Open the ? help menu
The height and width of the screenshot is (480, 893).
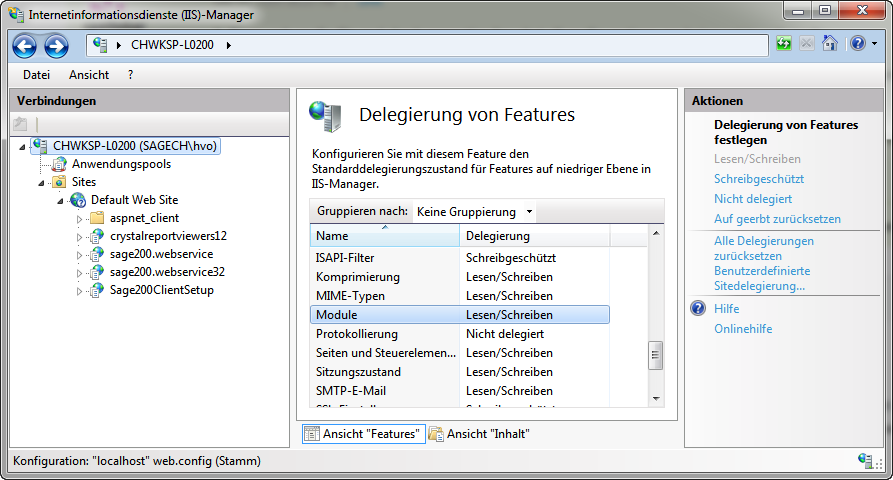coord(130,75)
